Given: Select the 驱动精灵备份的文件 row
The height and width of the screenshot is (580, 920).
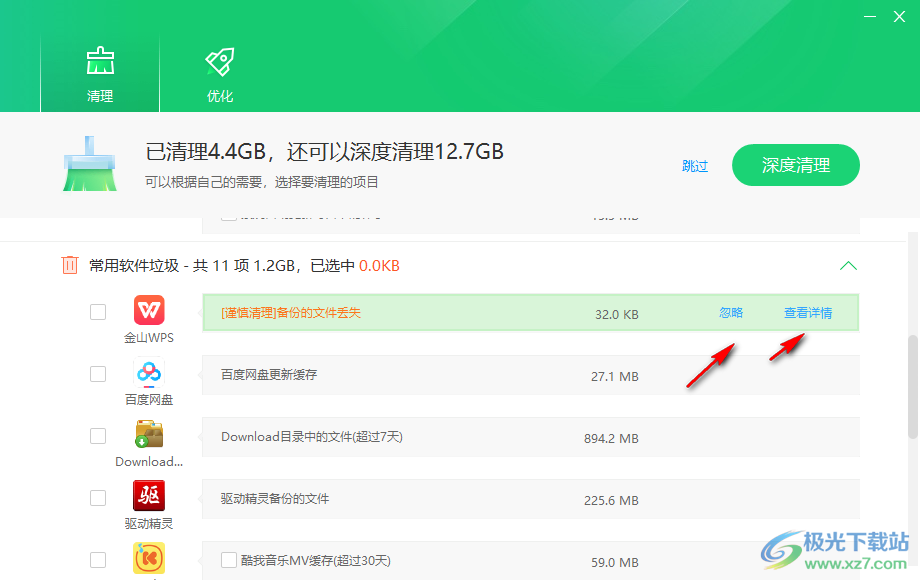Looking at the screenshot, I should [x=530, y=499].
